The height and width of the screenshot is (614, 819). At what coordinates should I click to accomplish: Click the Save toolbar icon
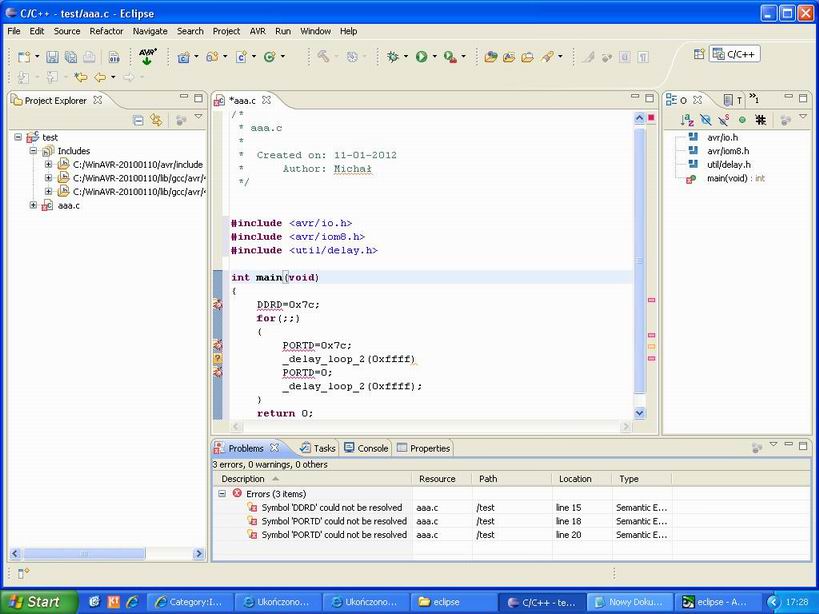coord(54,57)
